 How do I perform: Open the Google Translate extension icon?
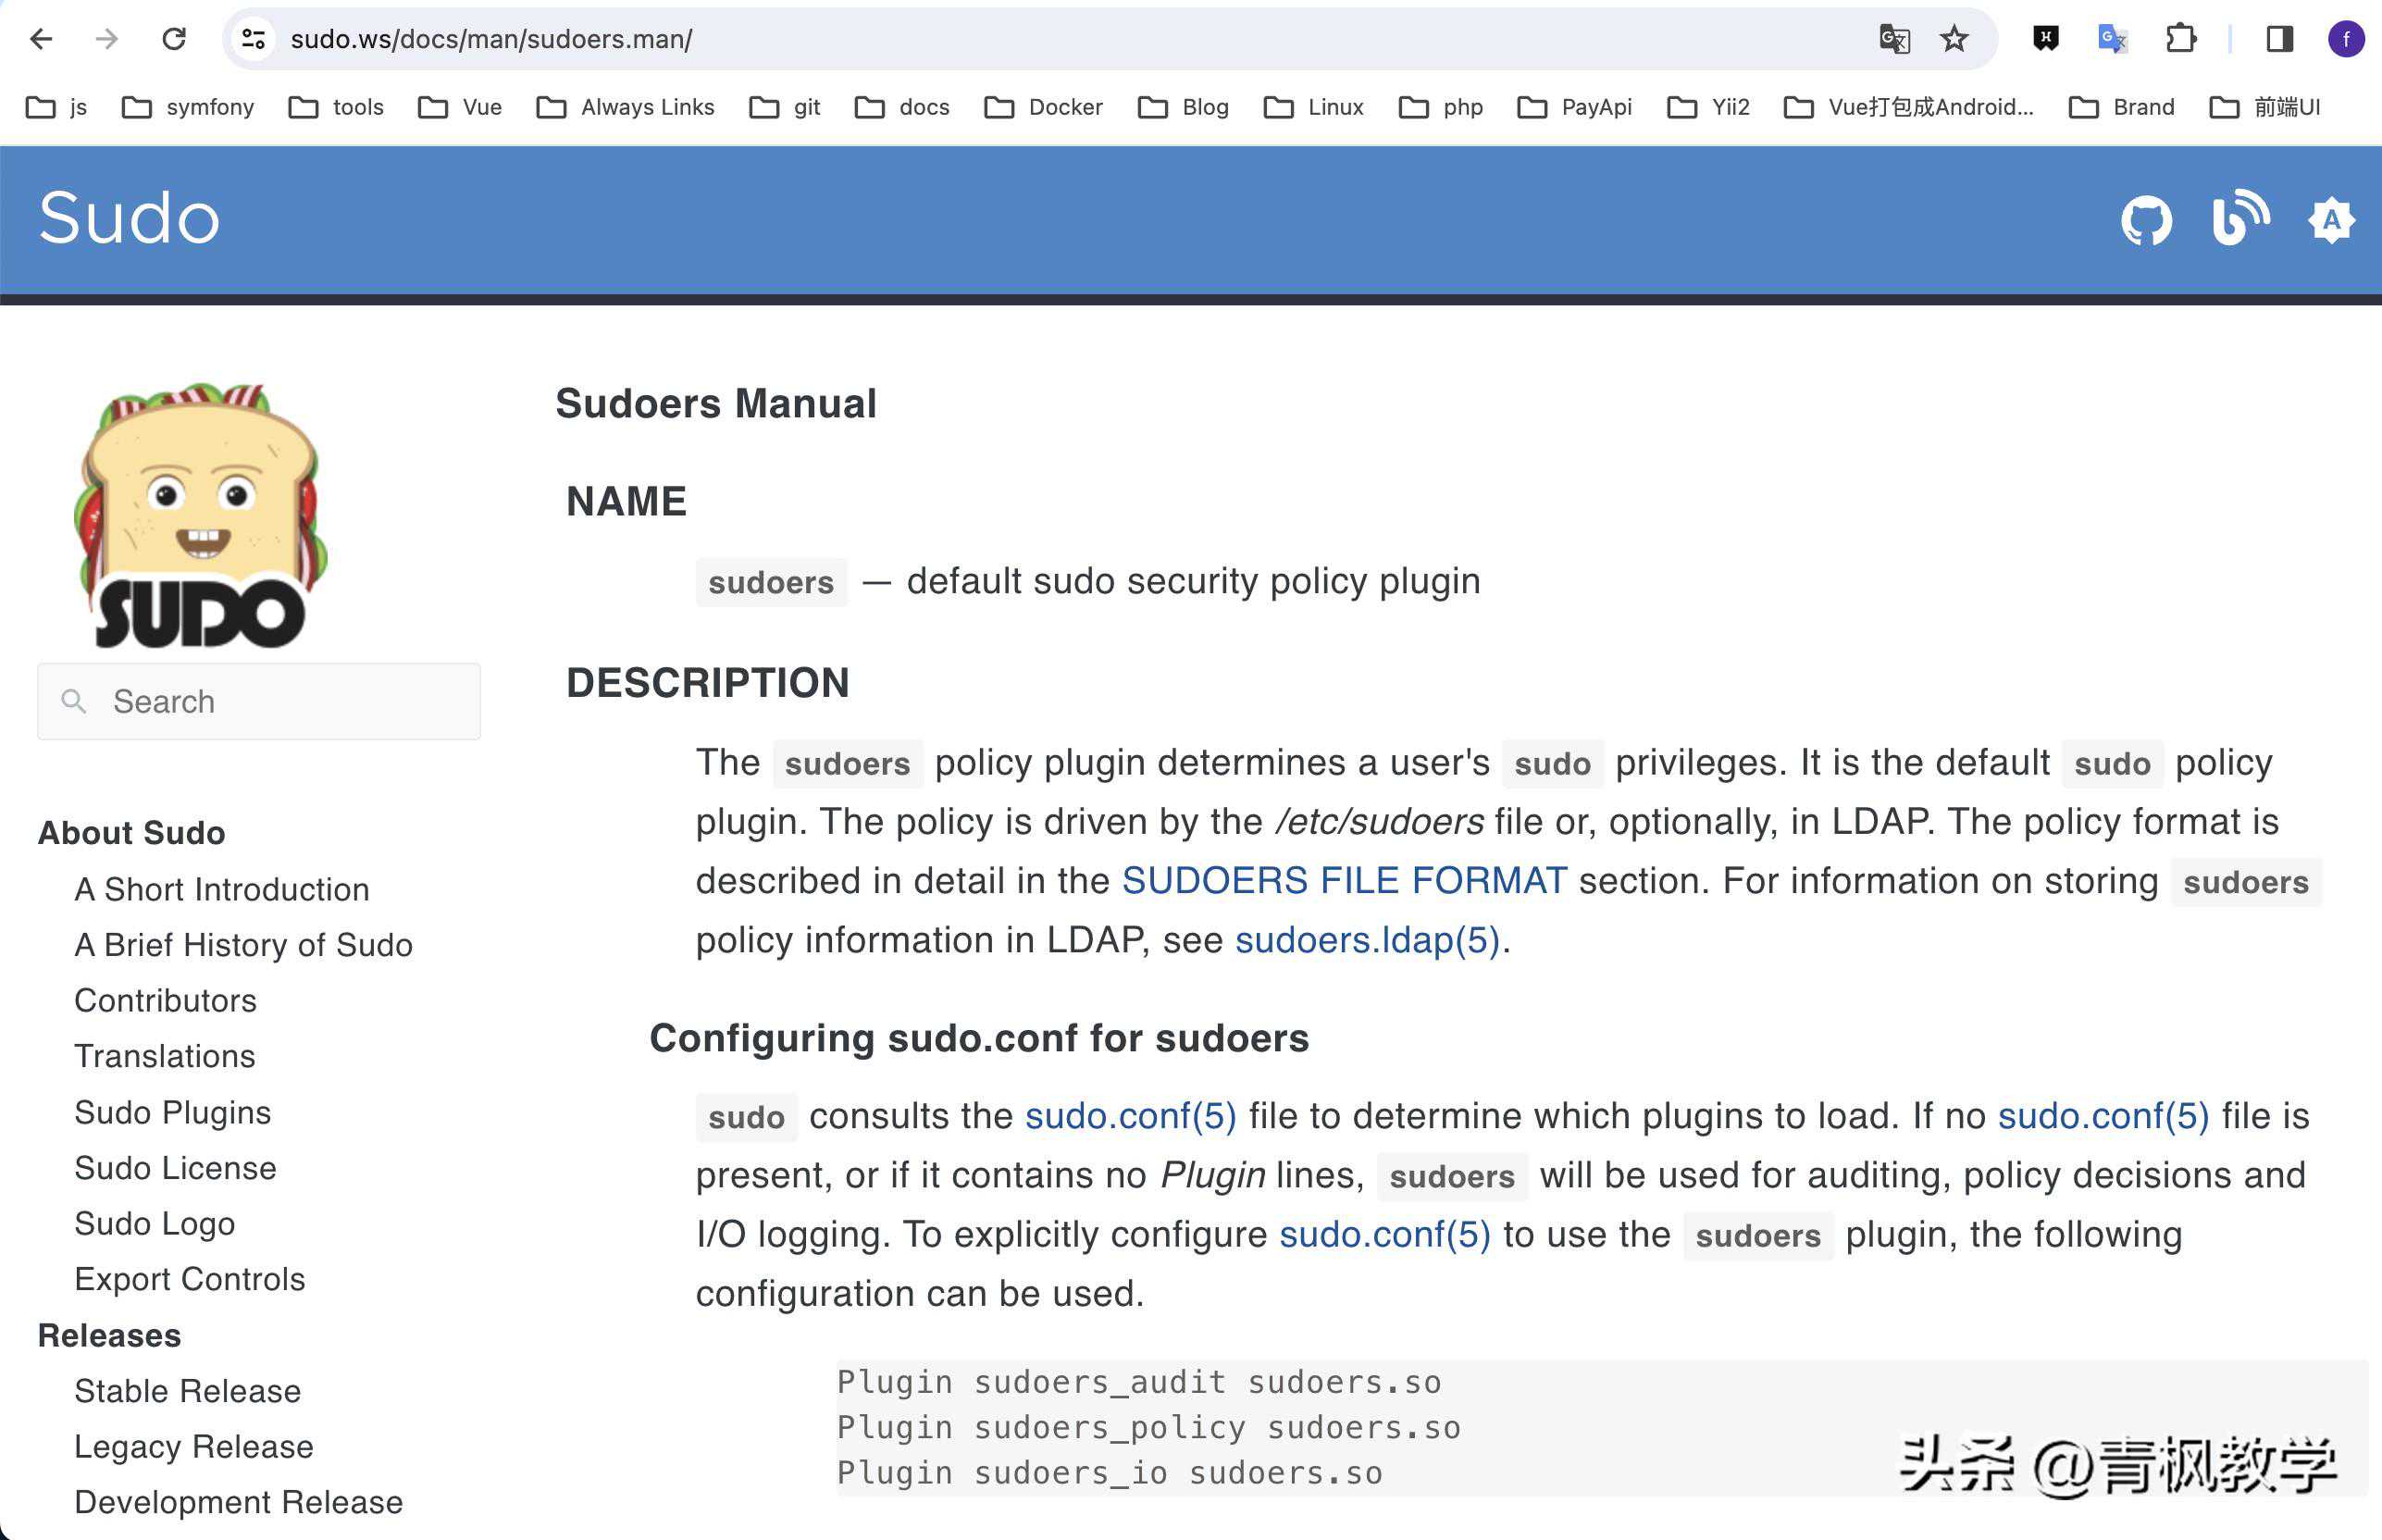click(x=2112, y=39)
